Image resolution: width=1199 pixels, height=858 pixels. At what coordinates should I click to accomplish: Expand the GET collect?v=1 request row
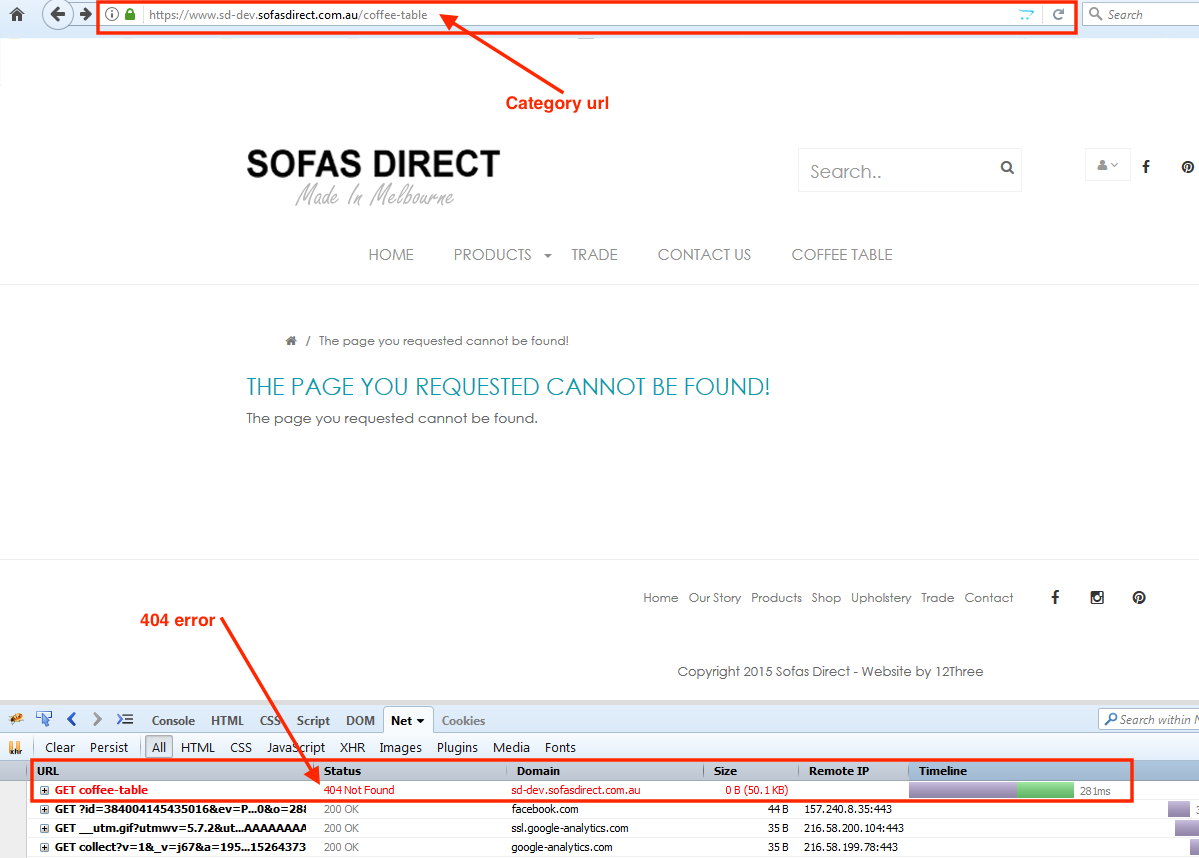pyautogui.click(x=44, y=848)
